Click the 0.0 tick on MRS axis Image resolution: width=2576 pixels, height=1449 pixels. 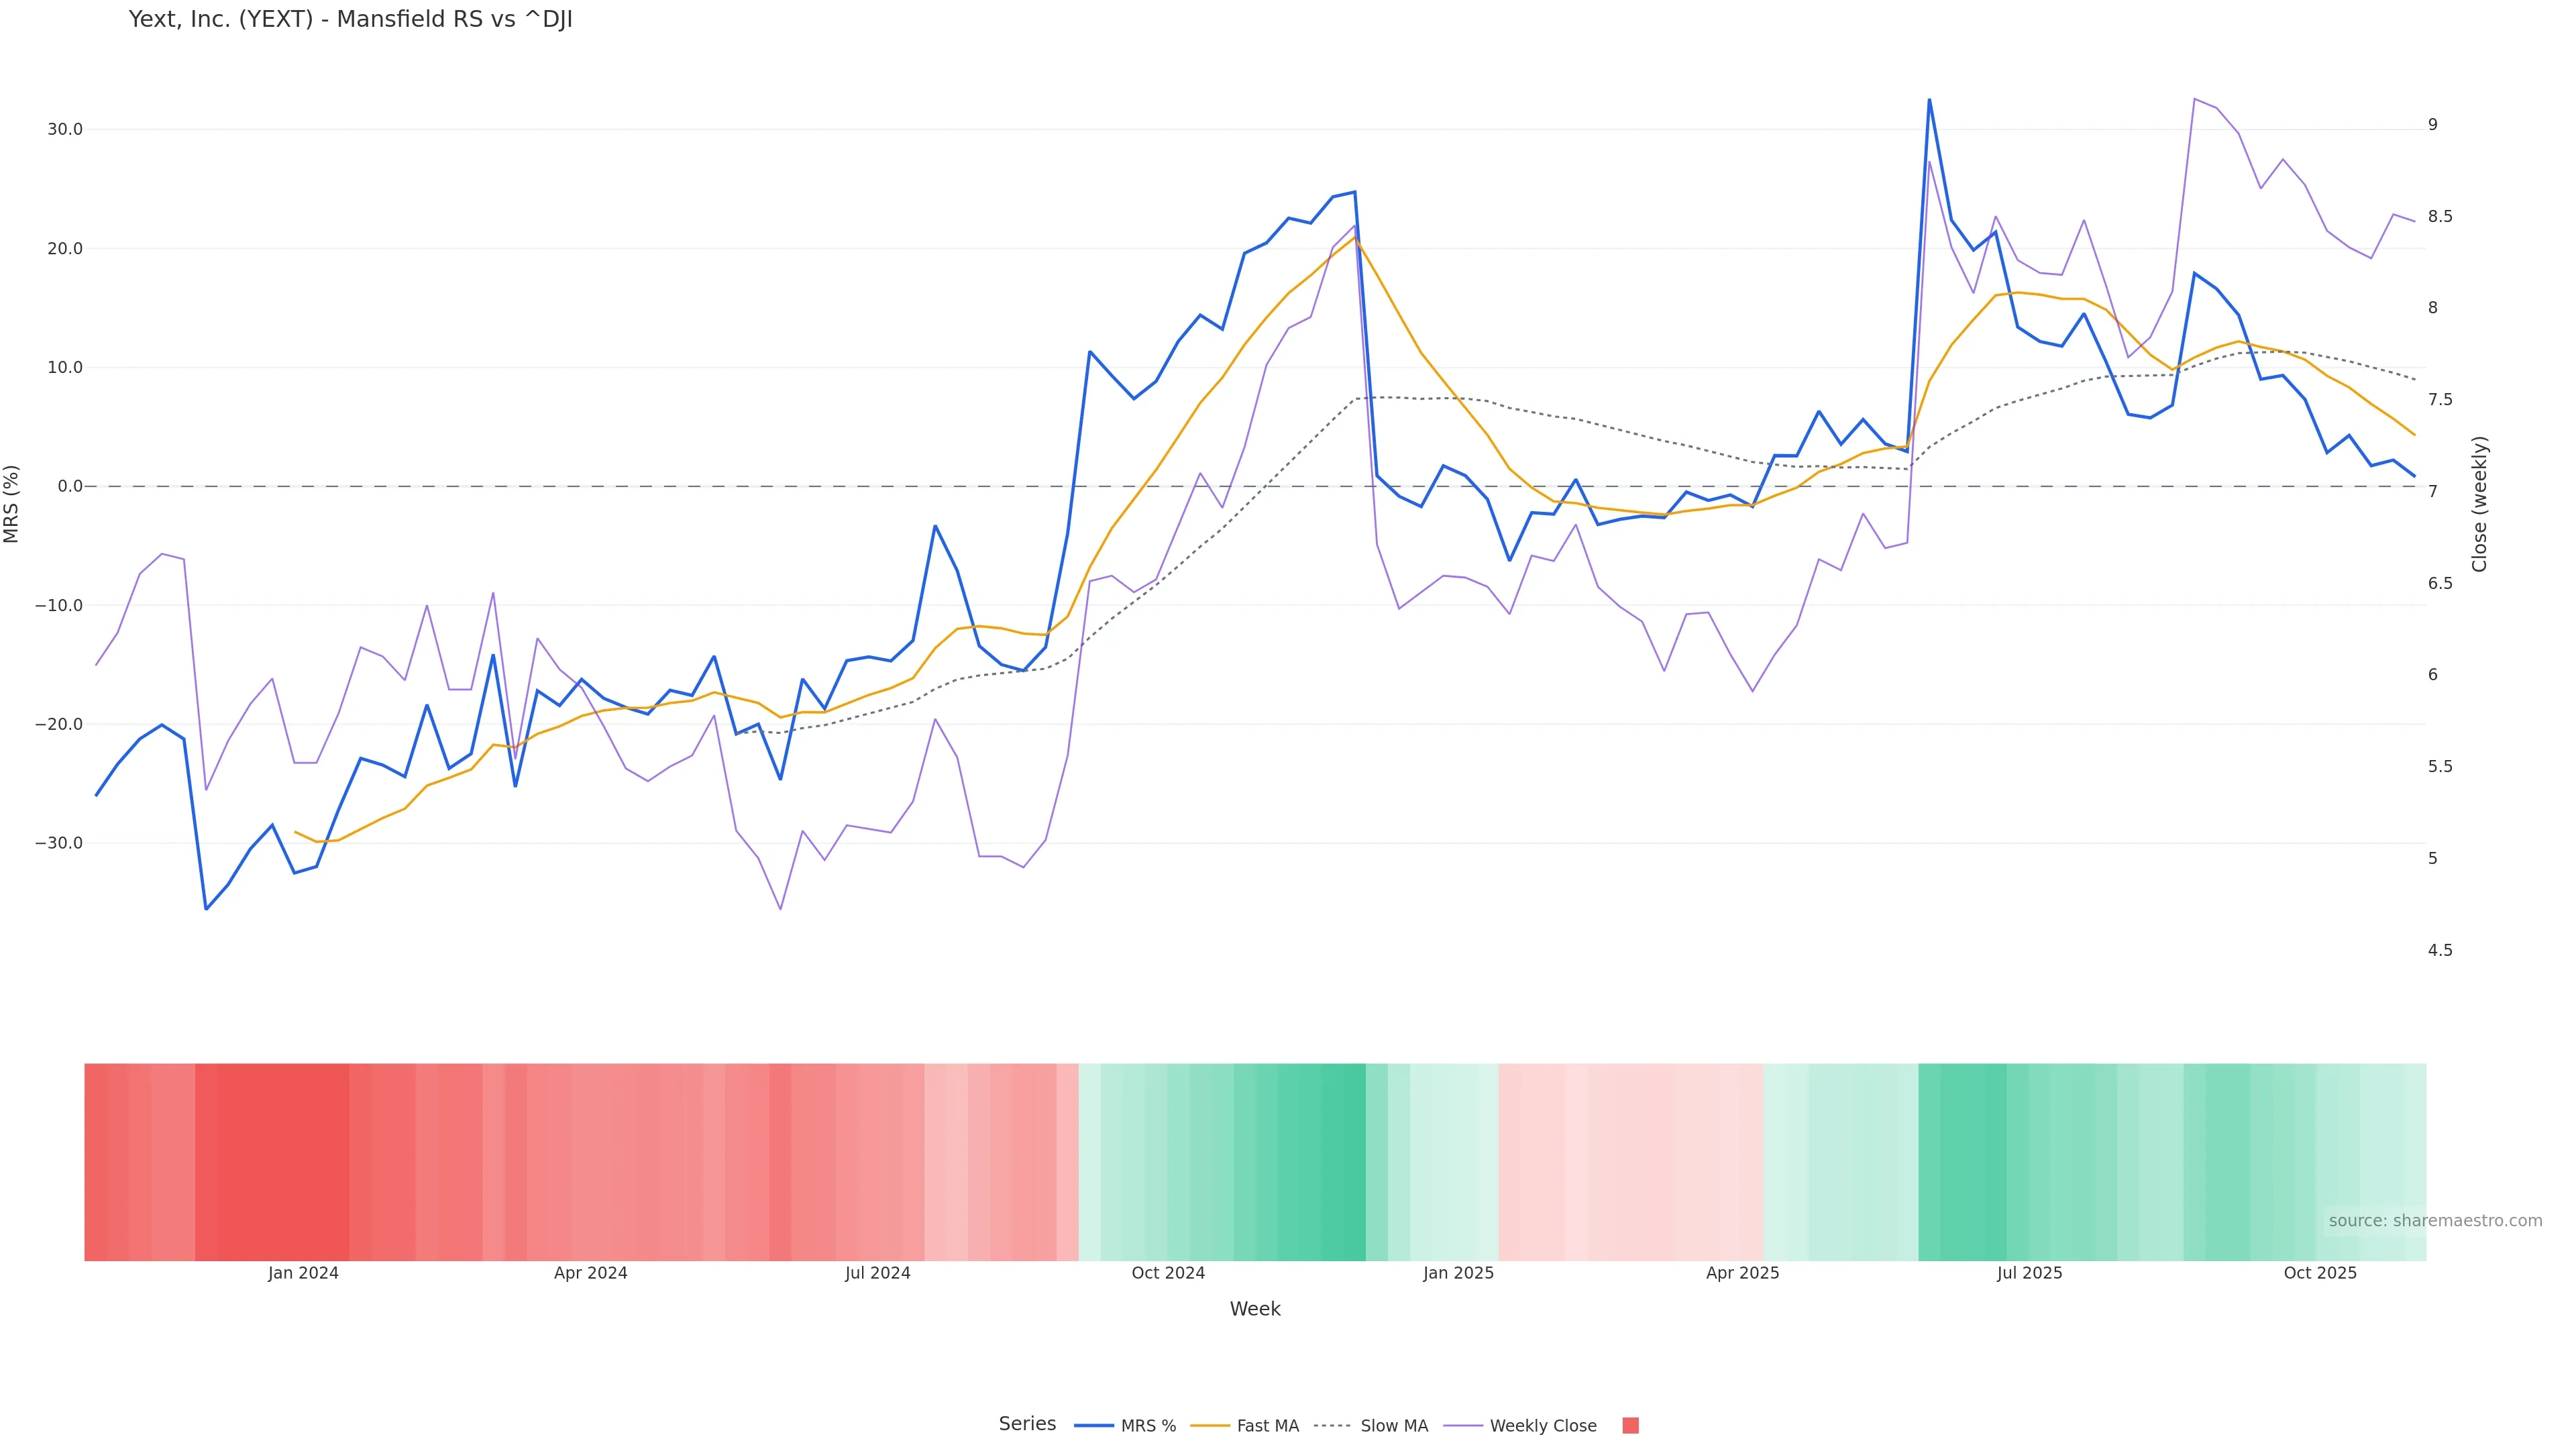click(x=70, y=487)
